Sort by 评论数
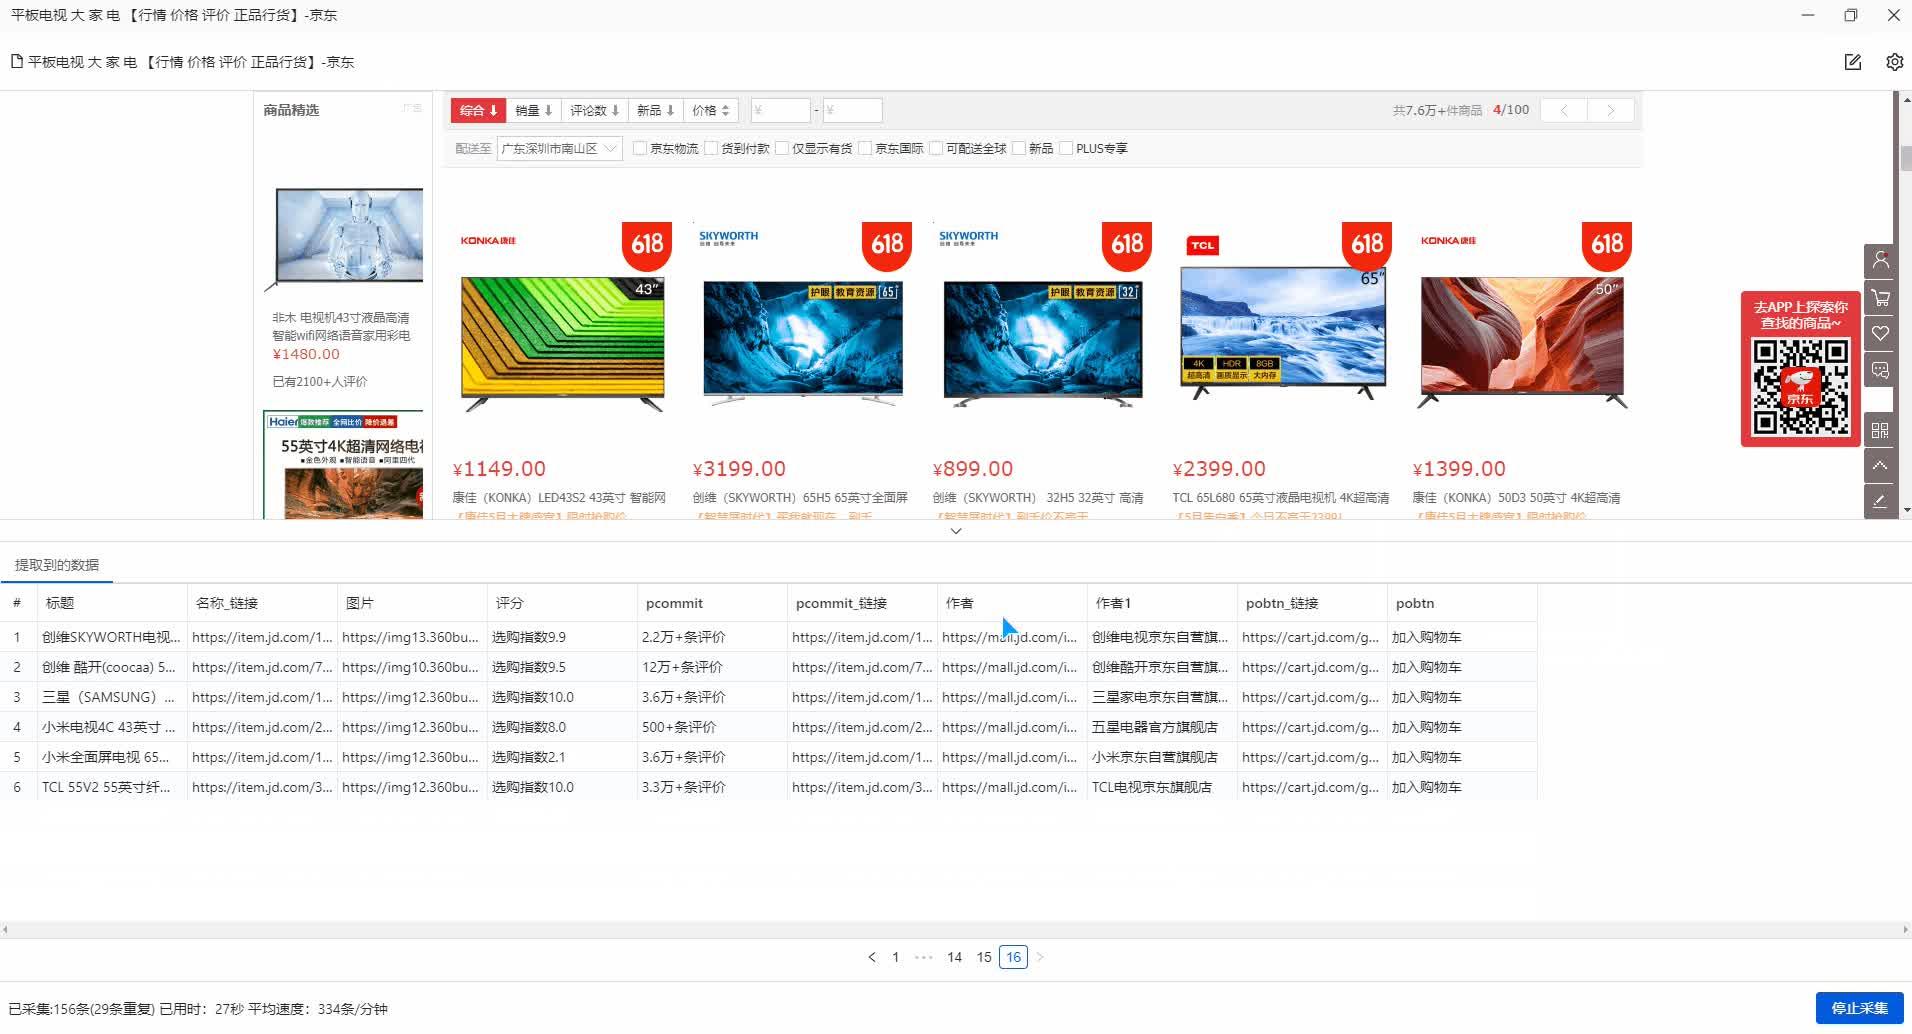1912x1034 pixels. 594,110
